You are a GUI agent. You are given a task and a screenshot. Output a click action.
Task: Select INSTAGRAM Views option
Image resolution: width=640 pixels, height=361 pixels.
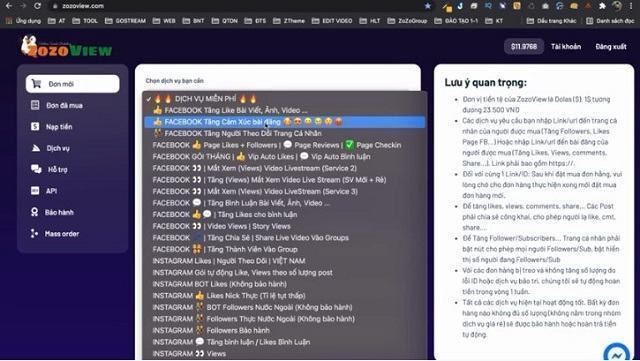(284, 354)
